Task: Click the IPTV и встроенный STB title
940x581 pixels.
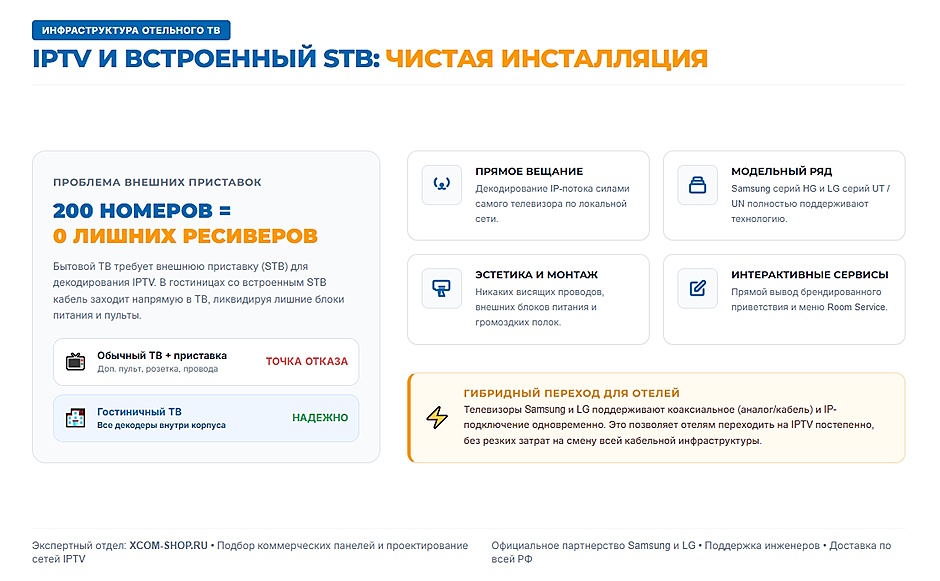Action: (x=206, y=59)
